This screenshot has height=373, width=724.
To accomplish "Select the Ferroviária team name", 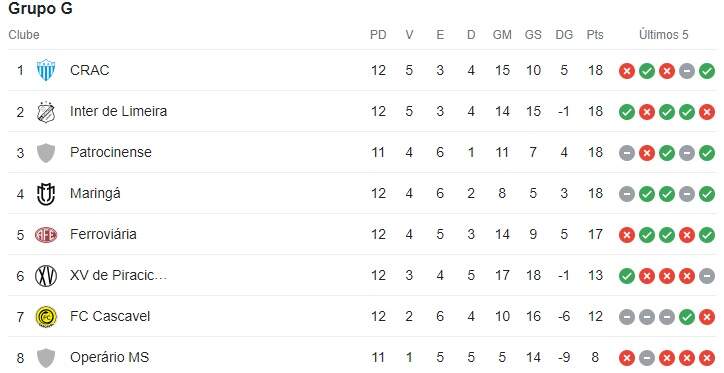I will [x=103, y=234].
